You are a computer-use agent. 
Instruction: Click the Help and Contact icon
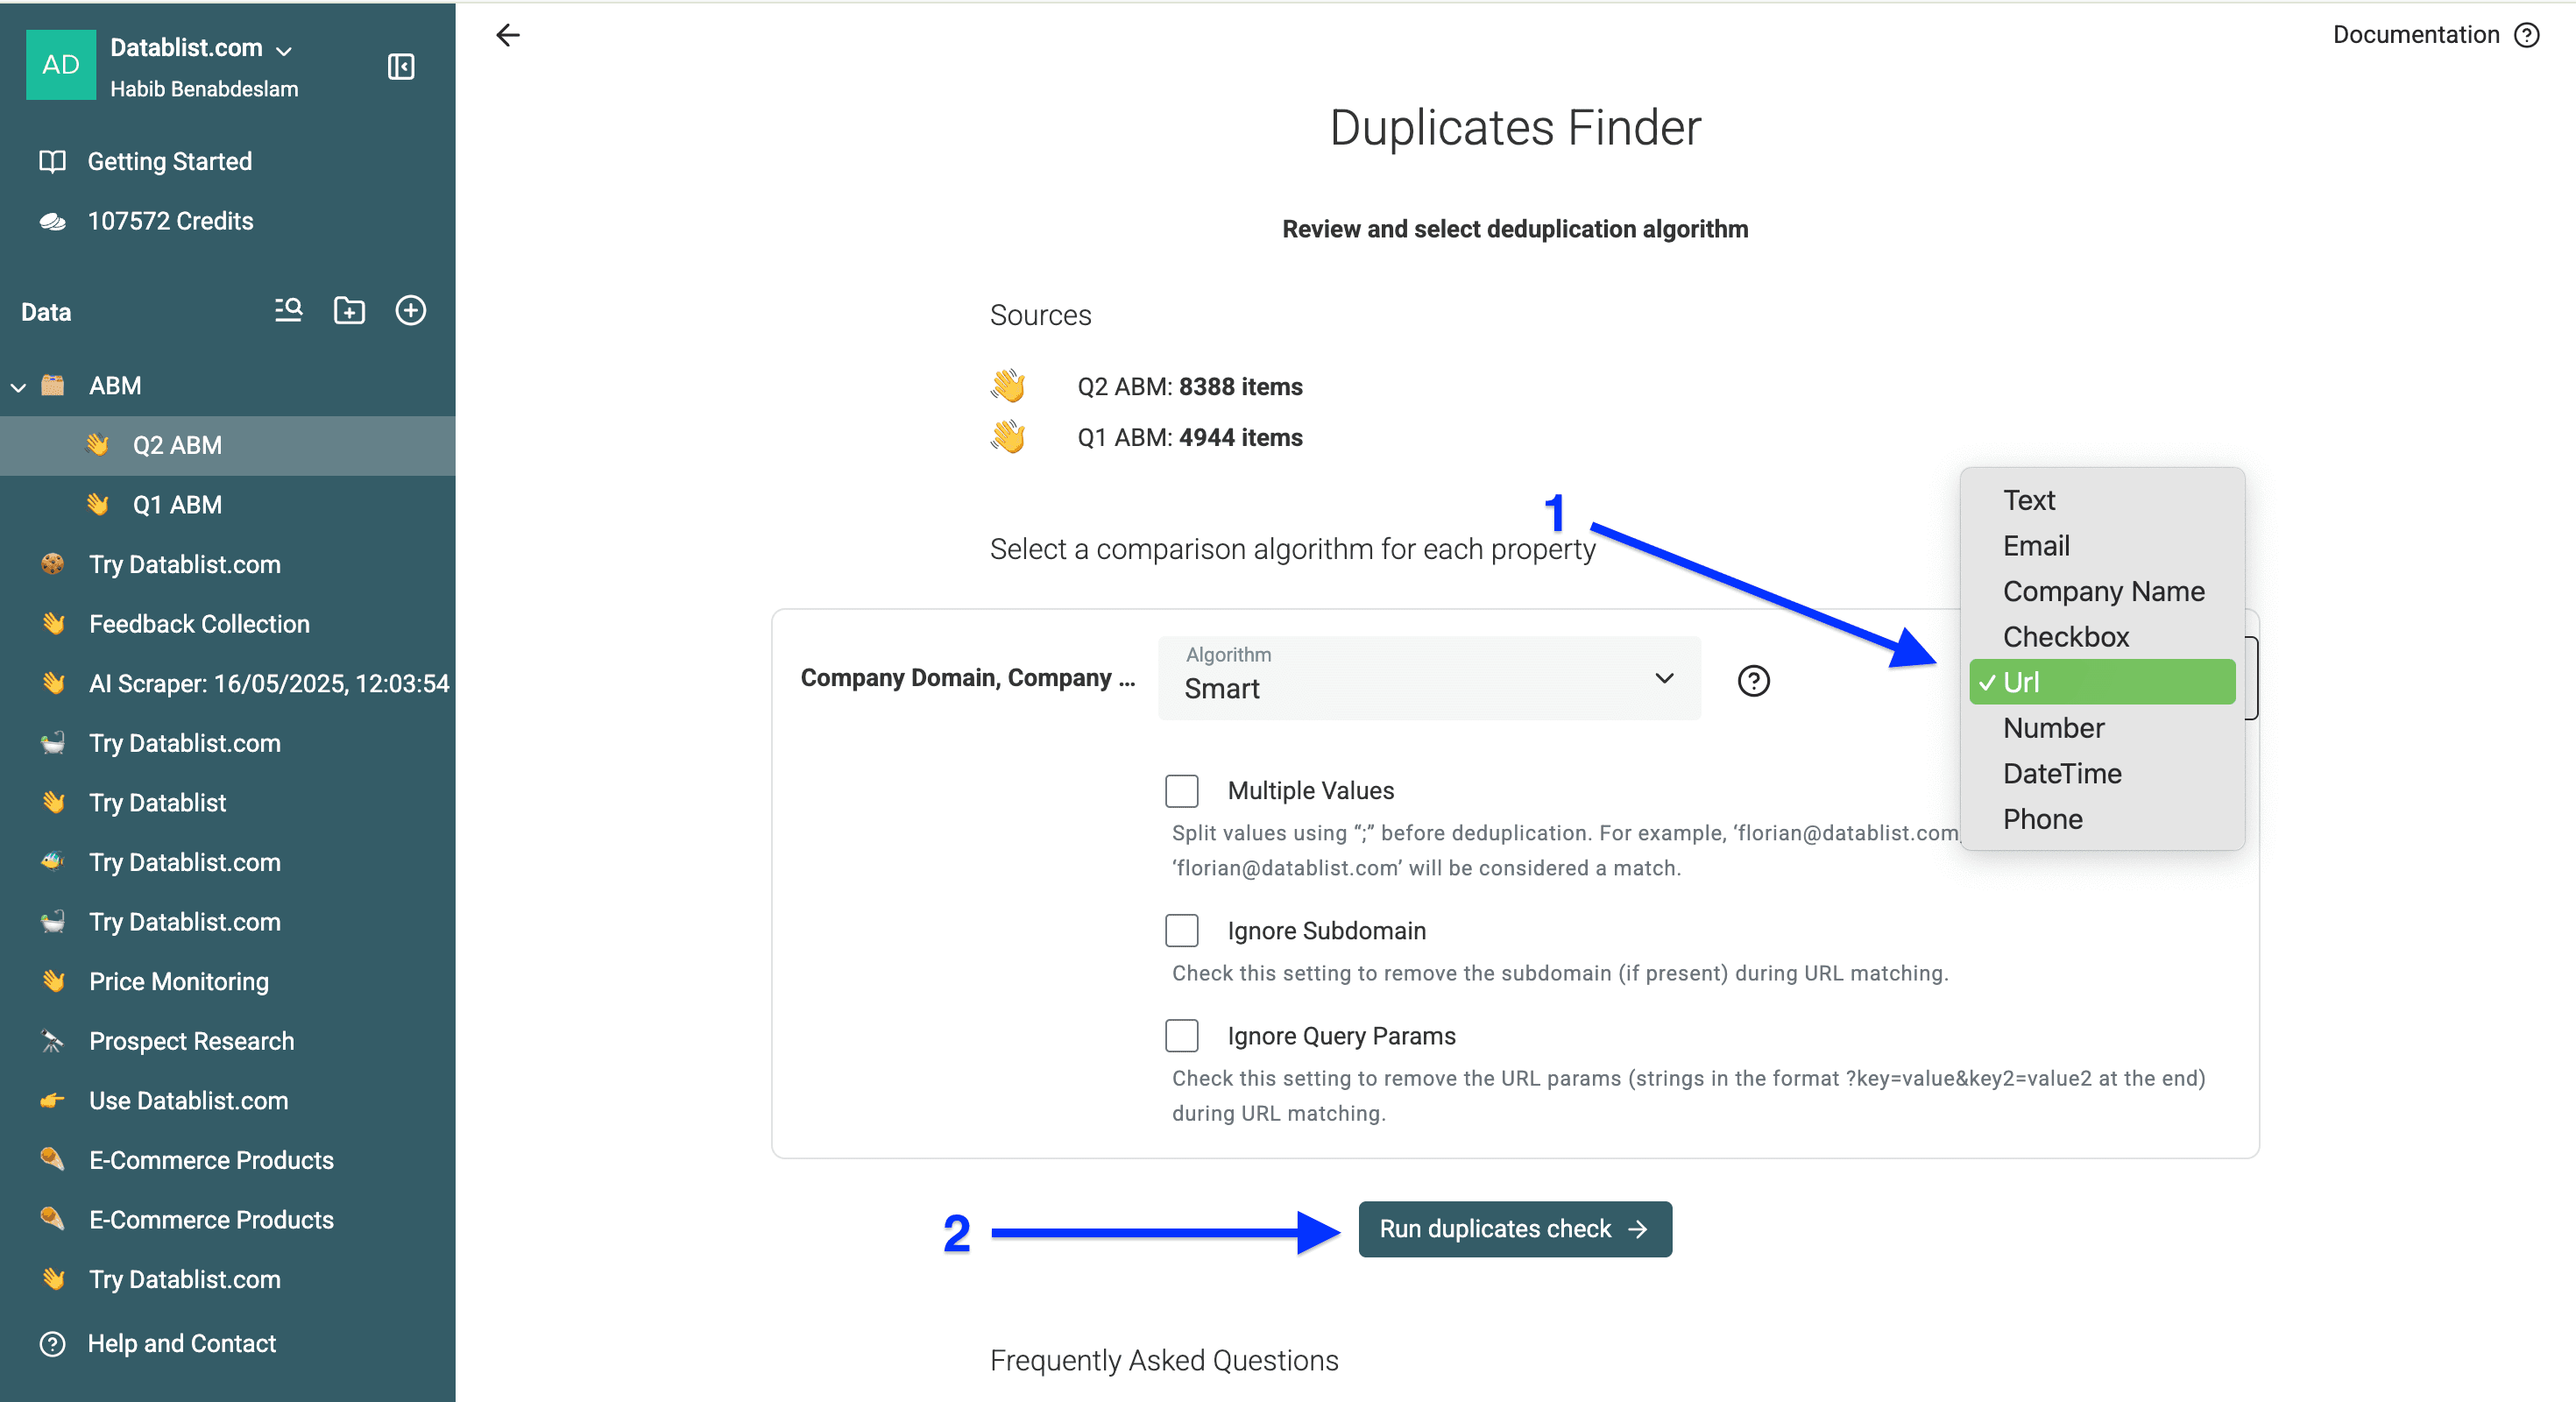[52, 1343]
